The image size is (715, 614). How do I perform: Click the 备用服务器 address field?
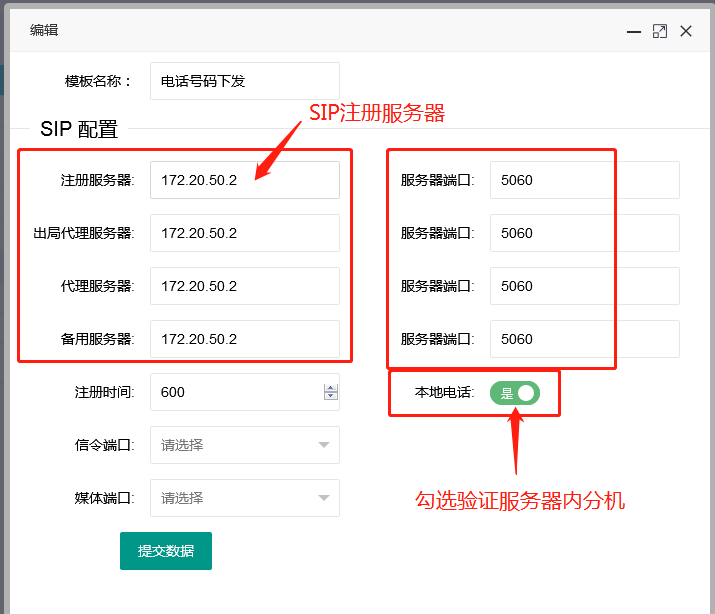pos(245,339)
